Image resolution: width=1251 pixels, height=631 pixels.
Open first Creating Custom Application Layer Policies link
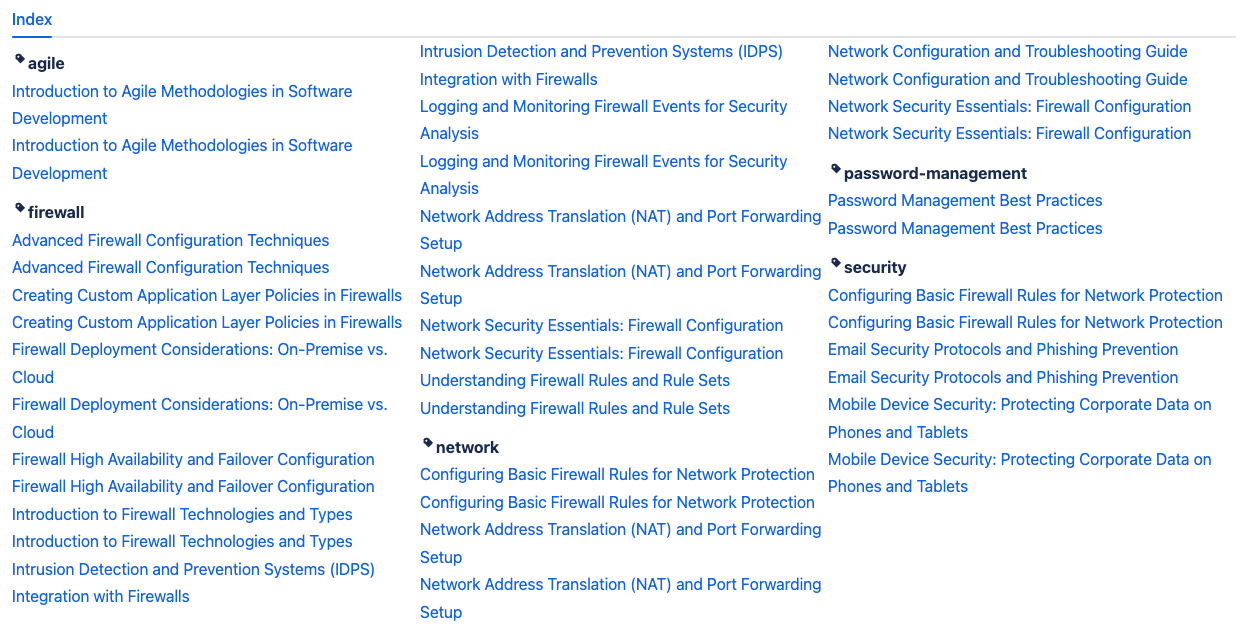coord(207,295)
